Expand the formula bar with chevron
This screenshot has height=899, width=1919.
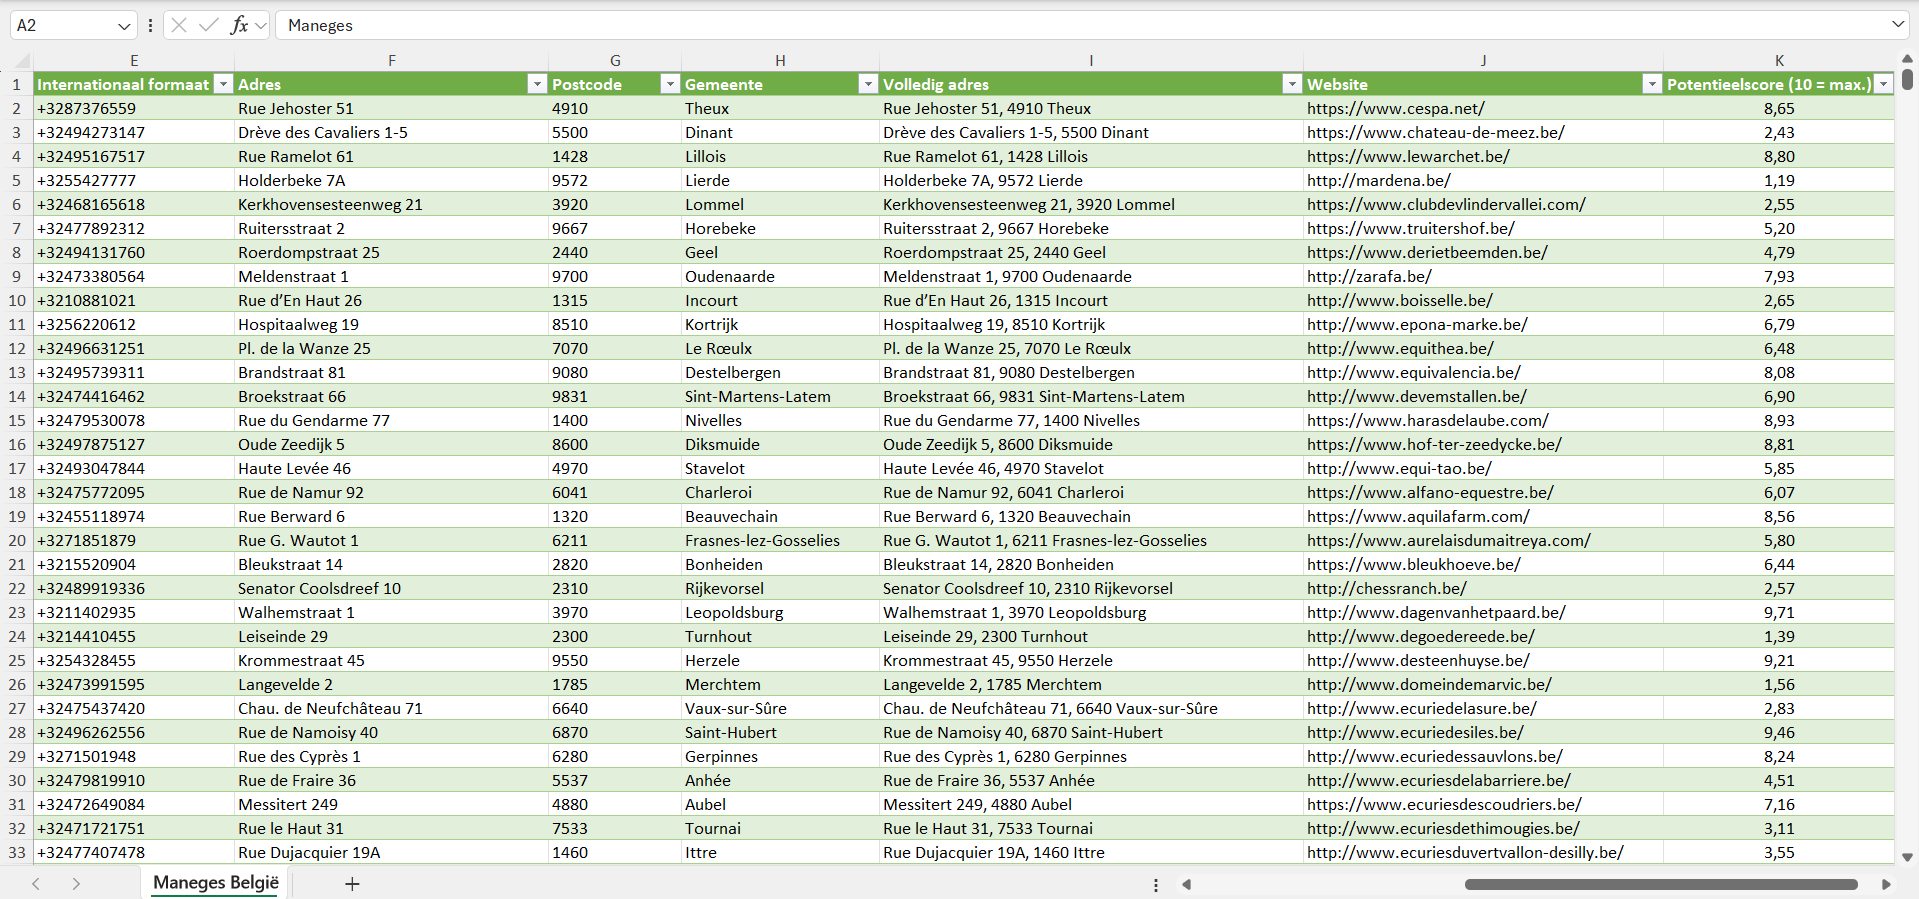click(x=1897, y=25)
